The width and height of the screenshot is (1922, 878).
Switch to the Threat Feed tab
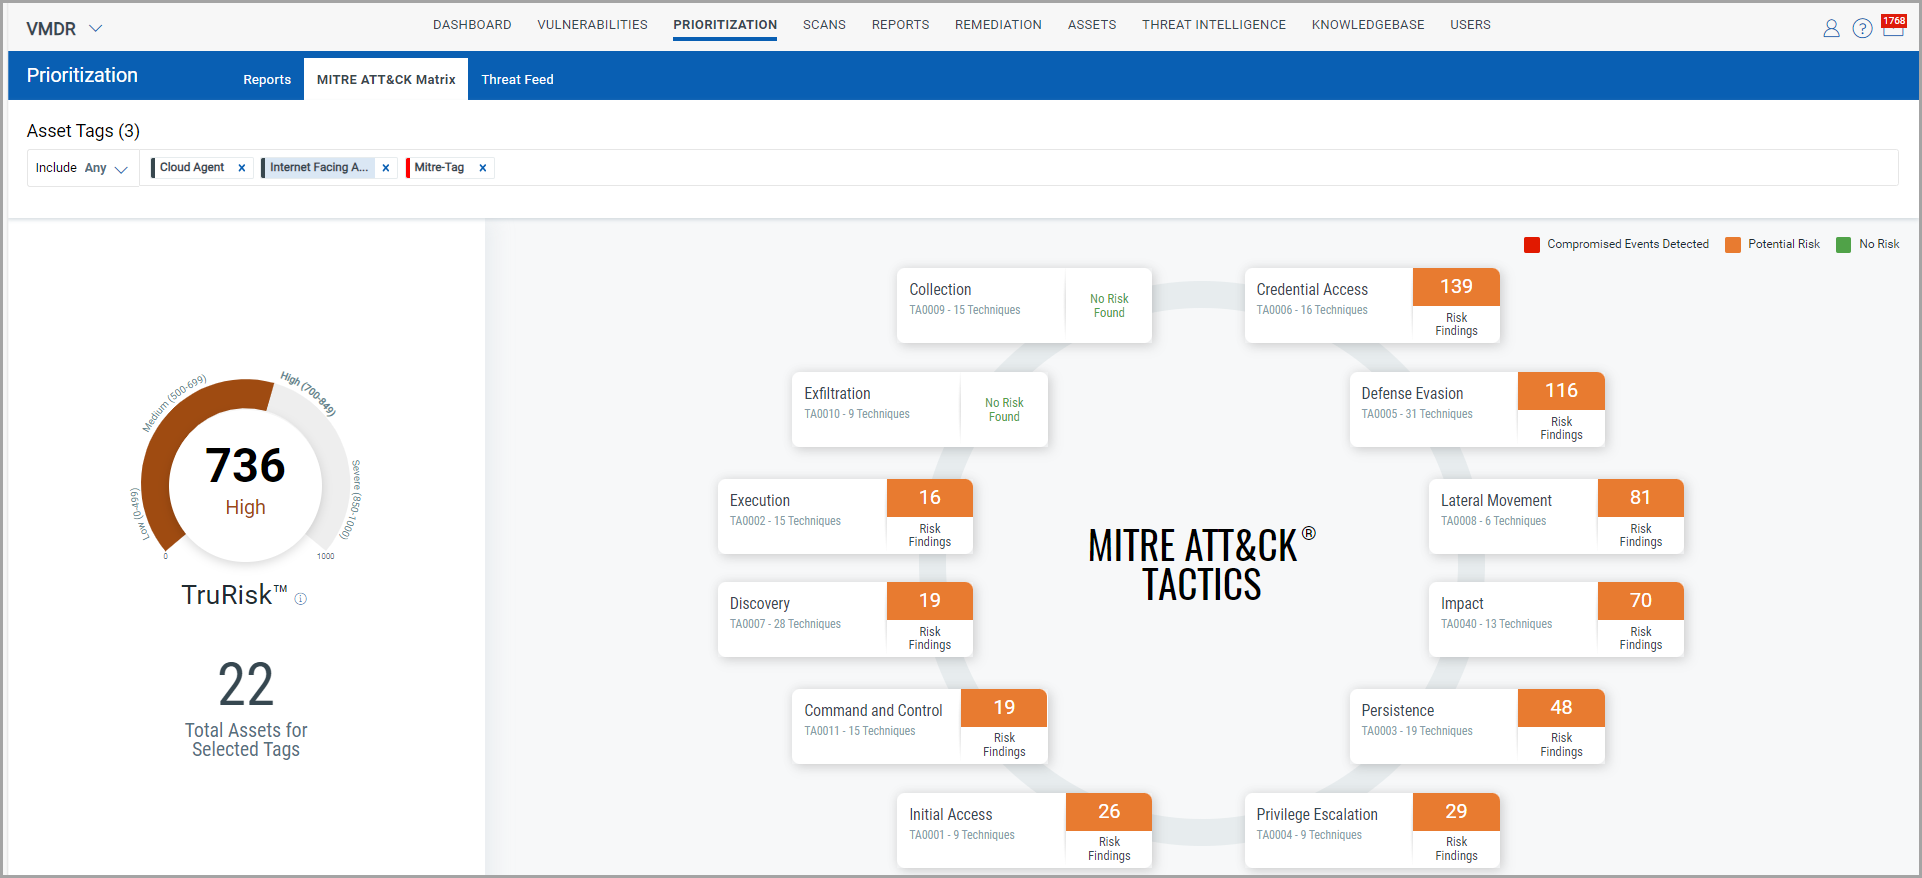(517, 79)
